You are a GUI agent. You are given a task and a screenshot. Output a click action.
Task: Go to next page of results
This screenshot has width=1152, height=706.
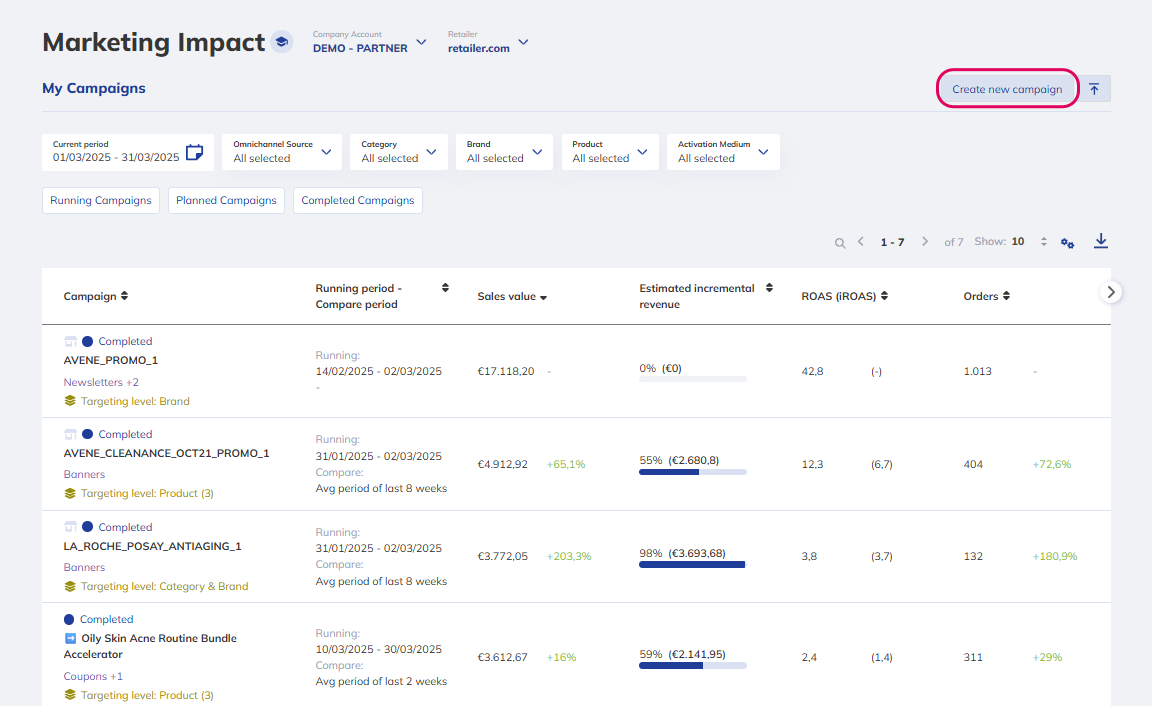pos(925,242)
